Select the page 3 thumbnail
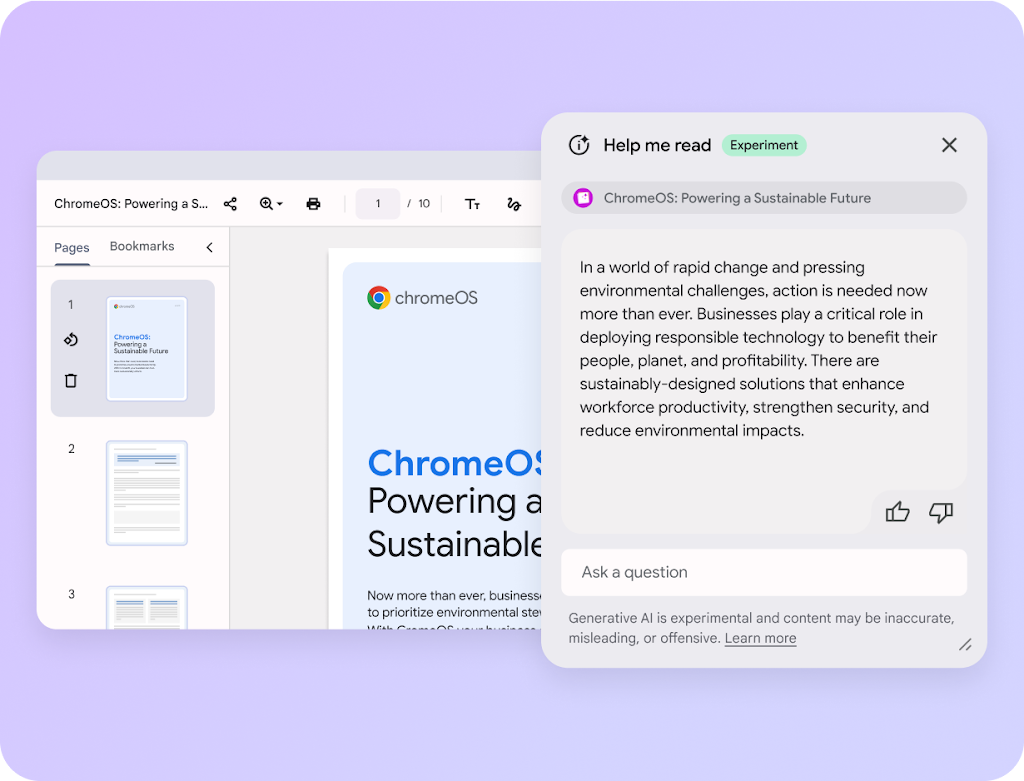 (x=147, y=607)
